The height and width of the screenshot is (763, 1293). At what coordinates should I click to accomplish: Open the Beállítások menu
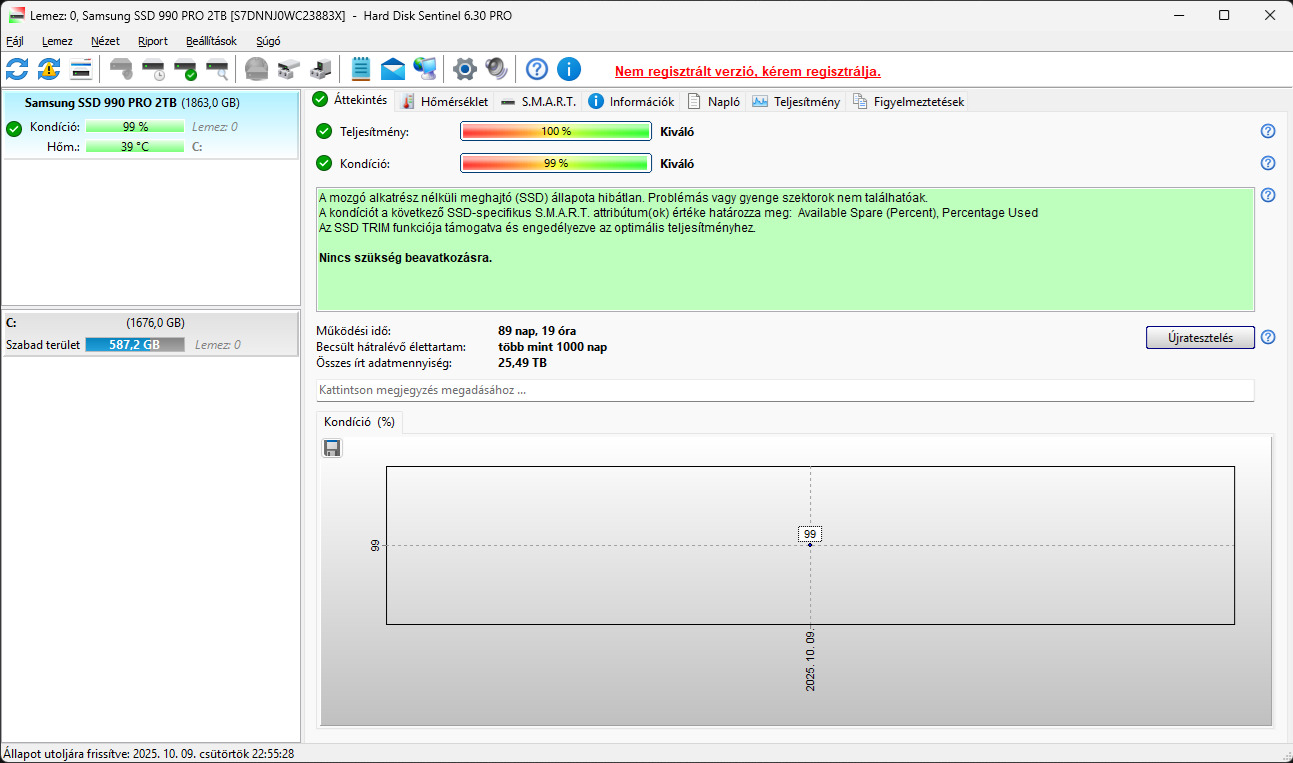click(211, 41)
